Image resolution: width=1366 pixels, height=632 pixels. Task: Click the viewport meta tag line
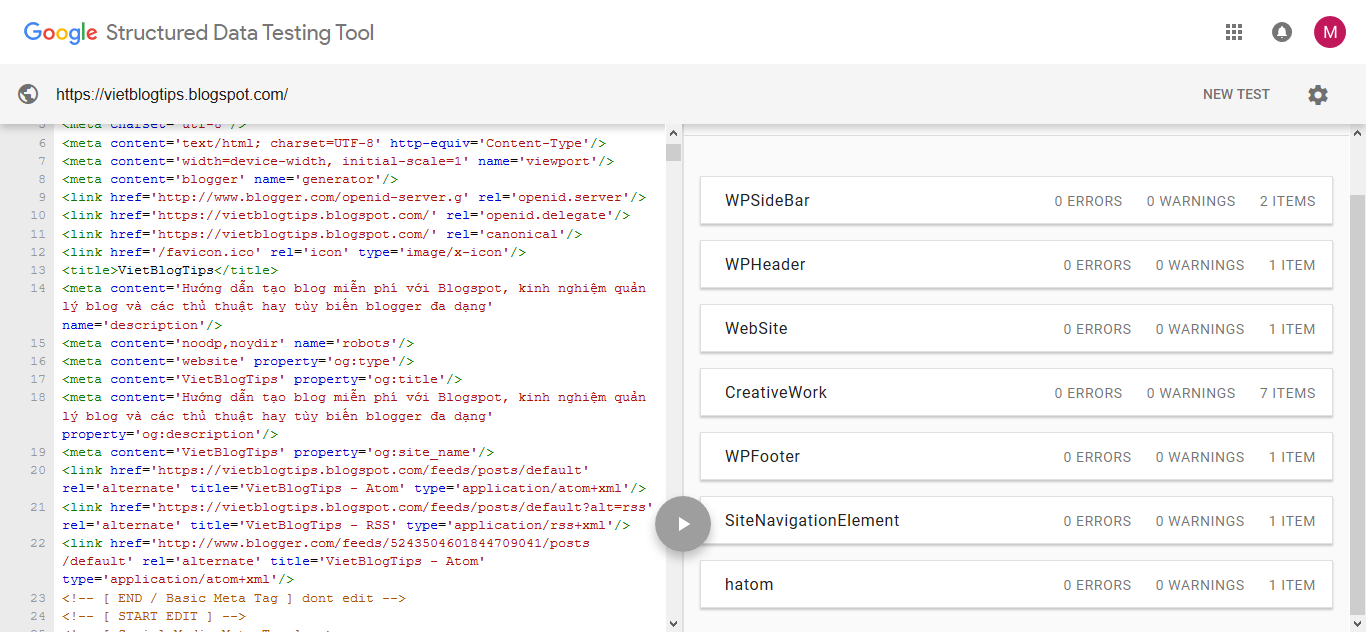point(338,161)
